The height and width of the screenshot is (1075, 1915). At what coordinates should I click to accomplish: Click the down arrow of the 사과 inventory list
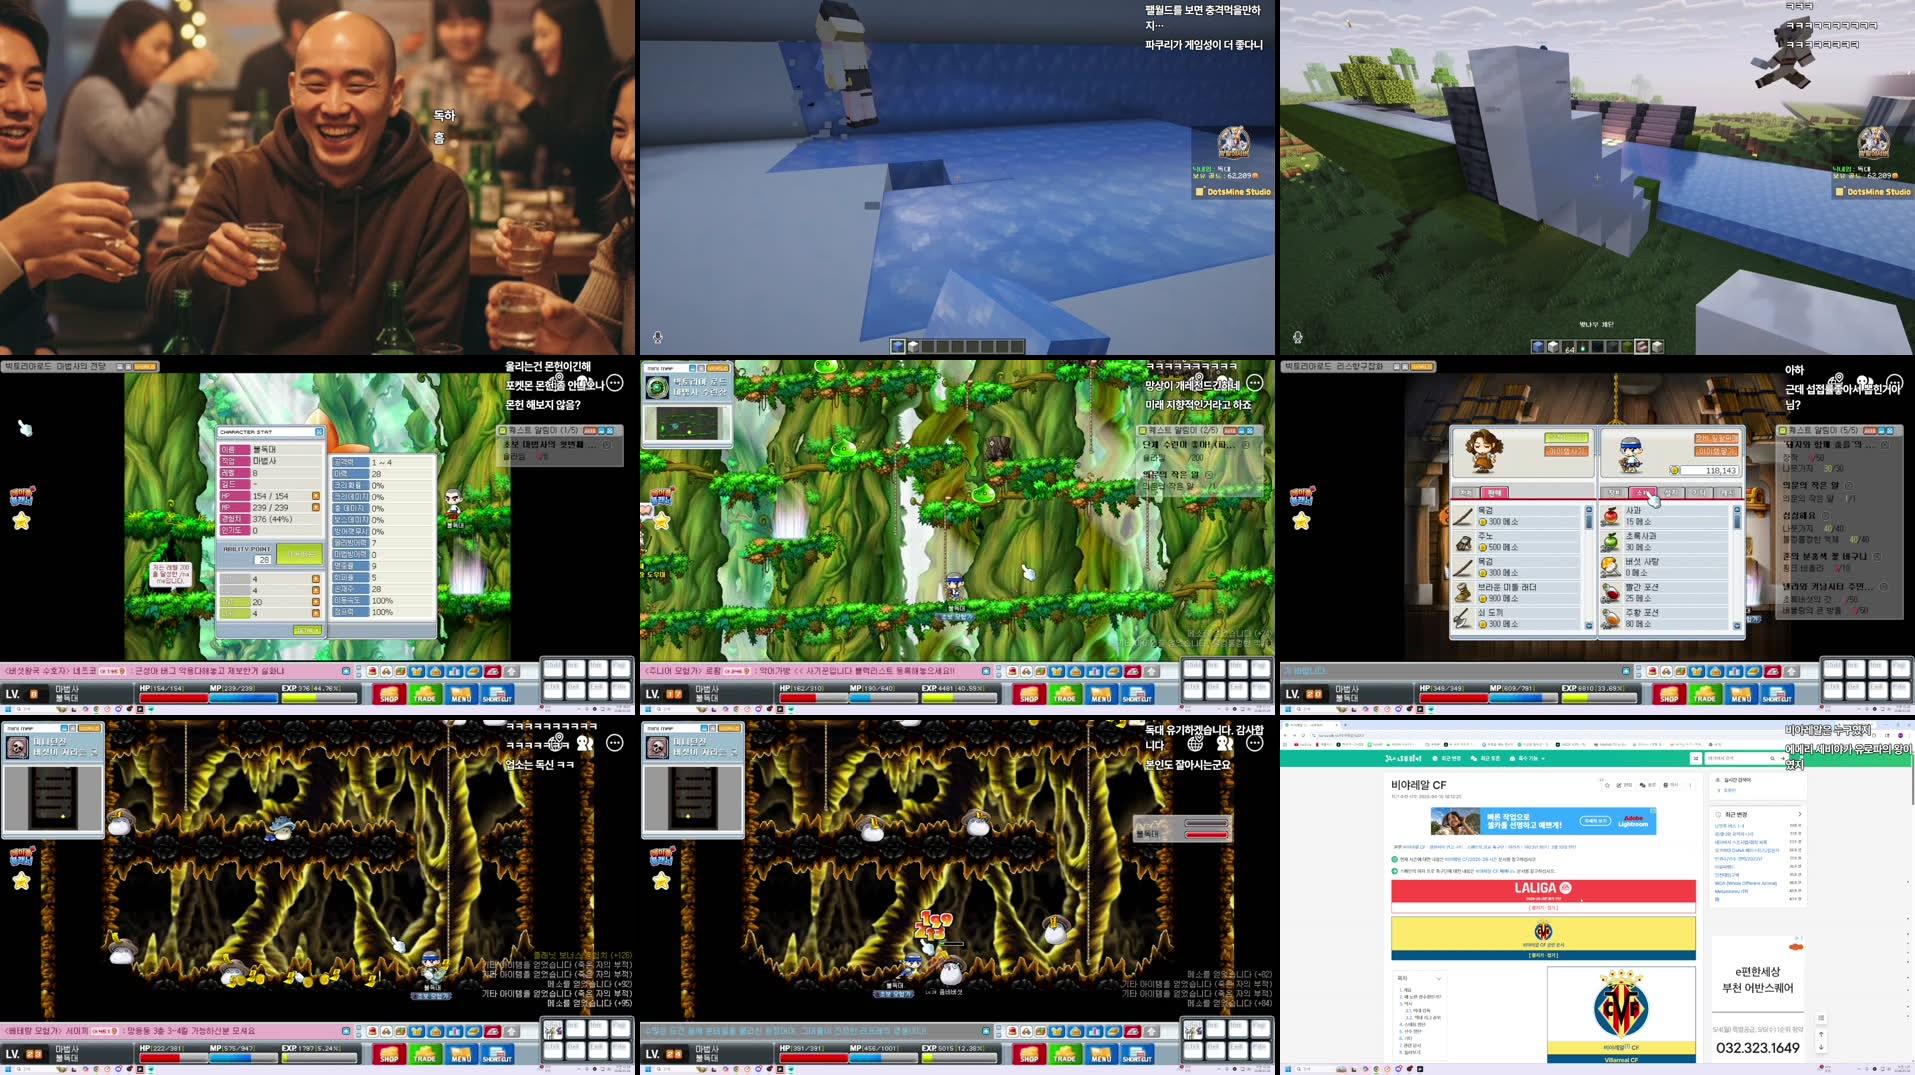point(1737,626)
